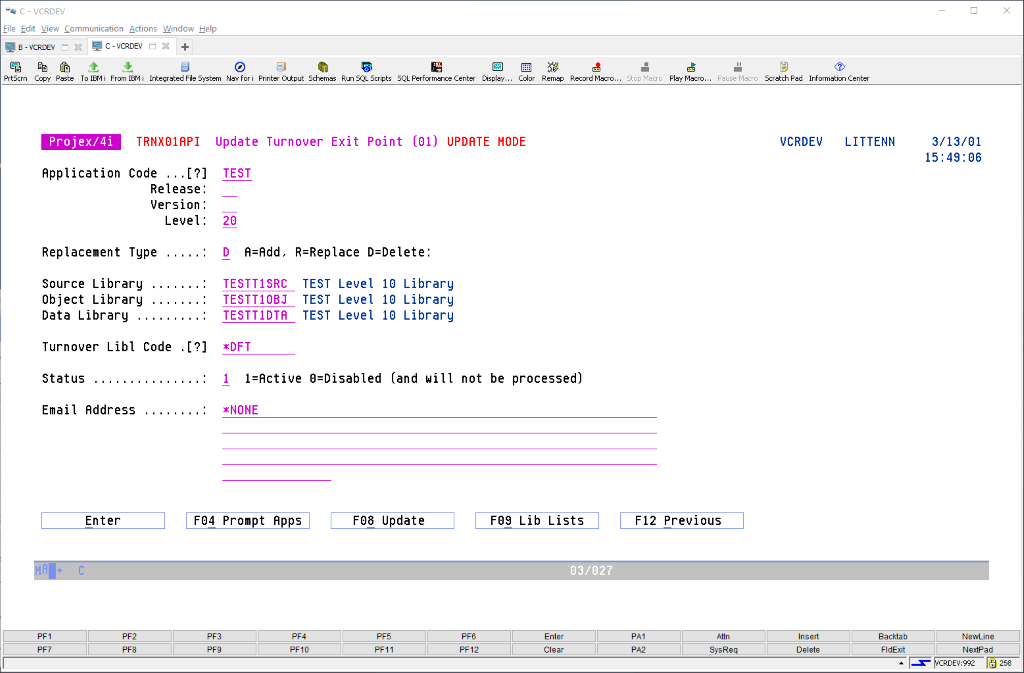The image size is (1024, 673).
Task: Click the PF4 keypad button
Action: [299, 636]
